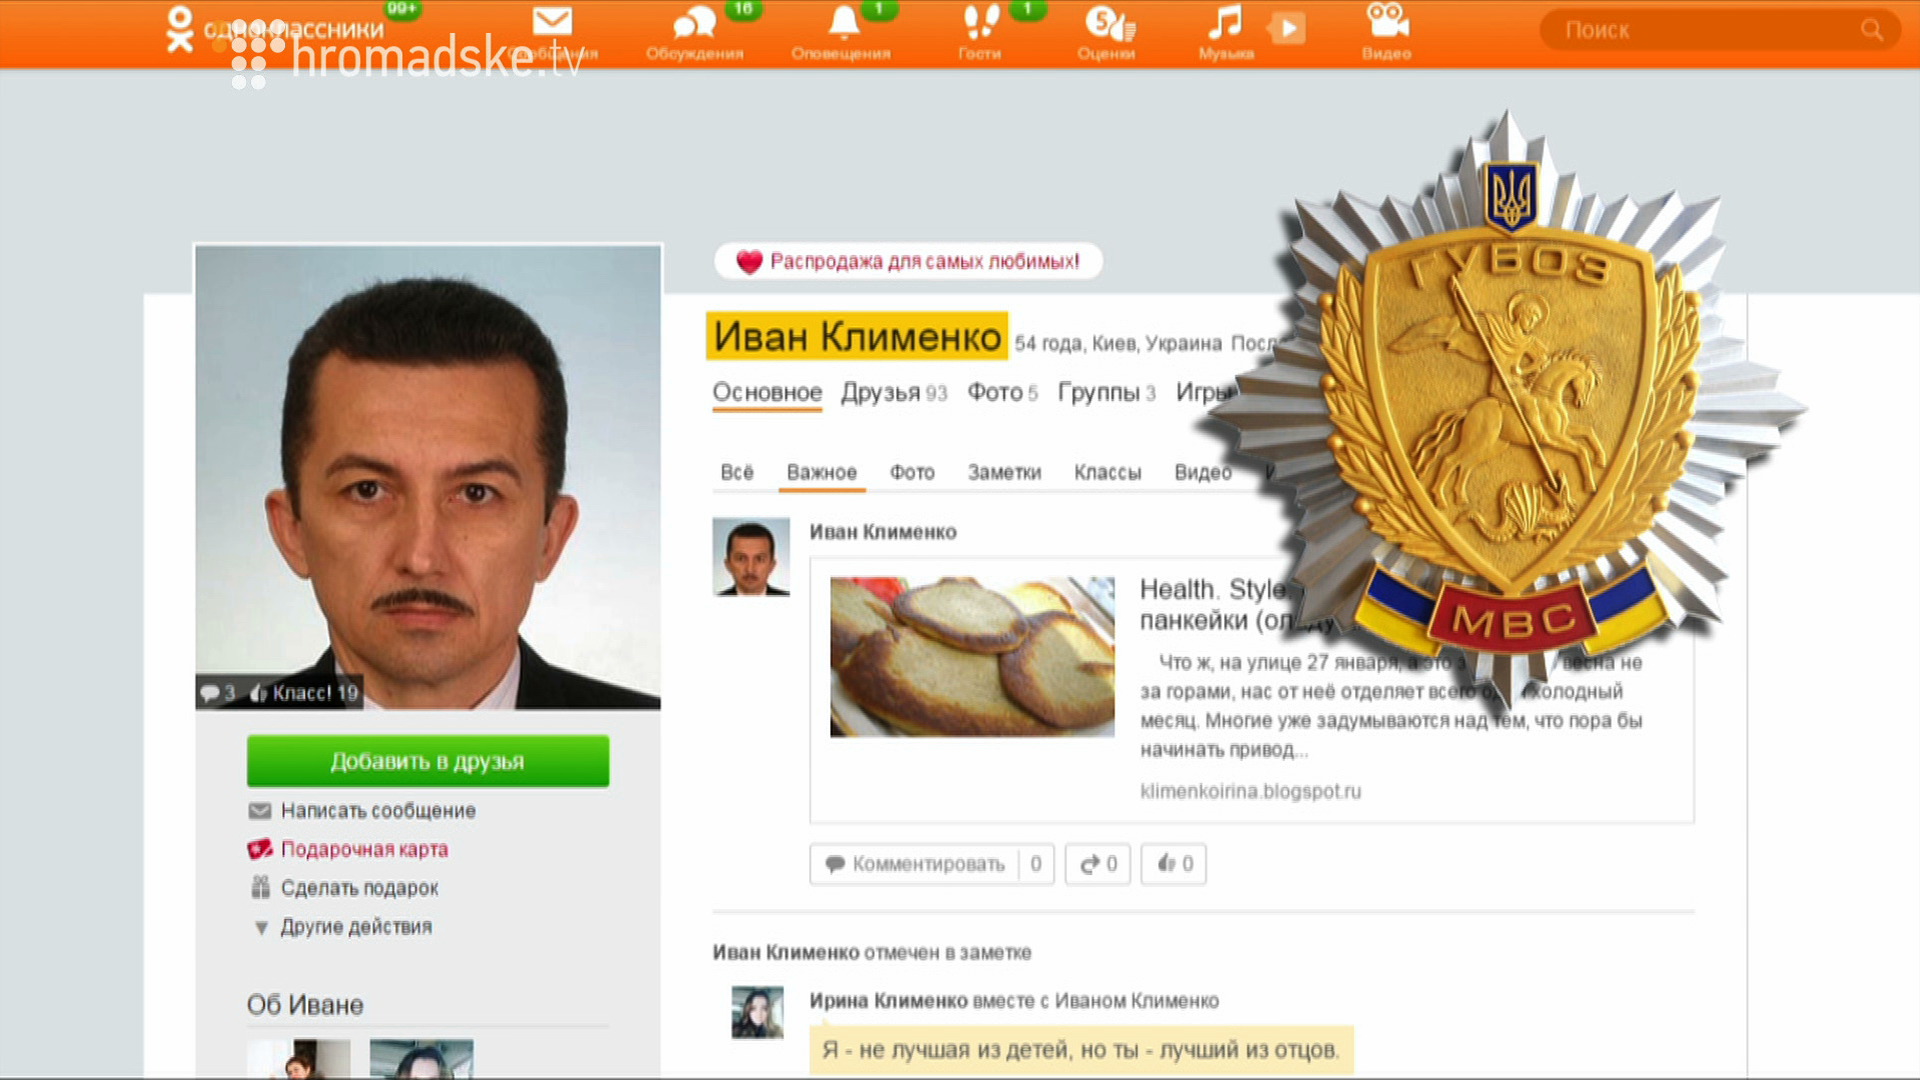Open the Guests footprints icon
The image size is (1920, 1080).
coord(981,23)
